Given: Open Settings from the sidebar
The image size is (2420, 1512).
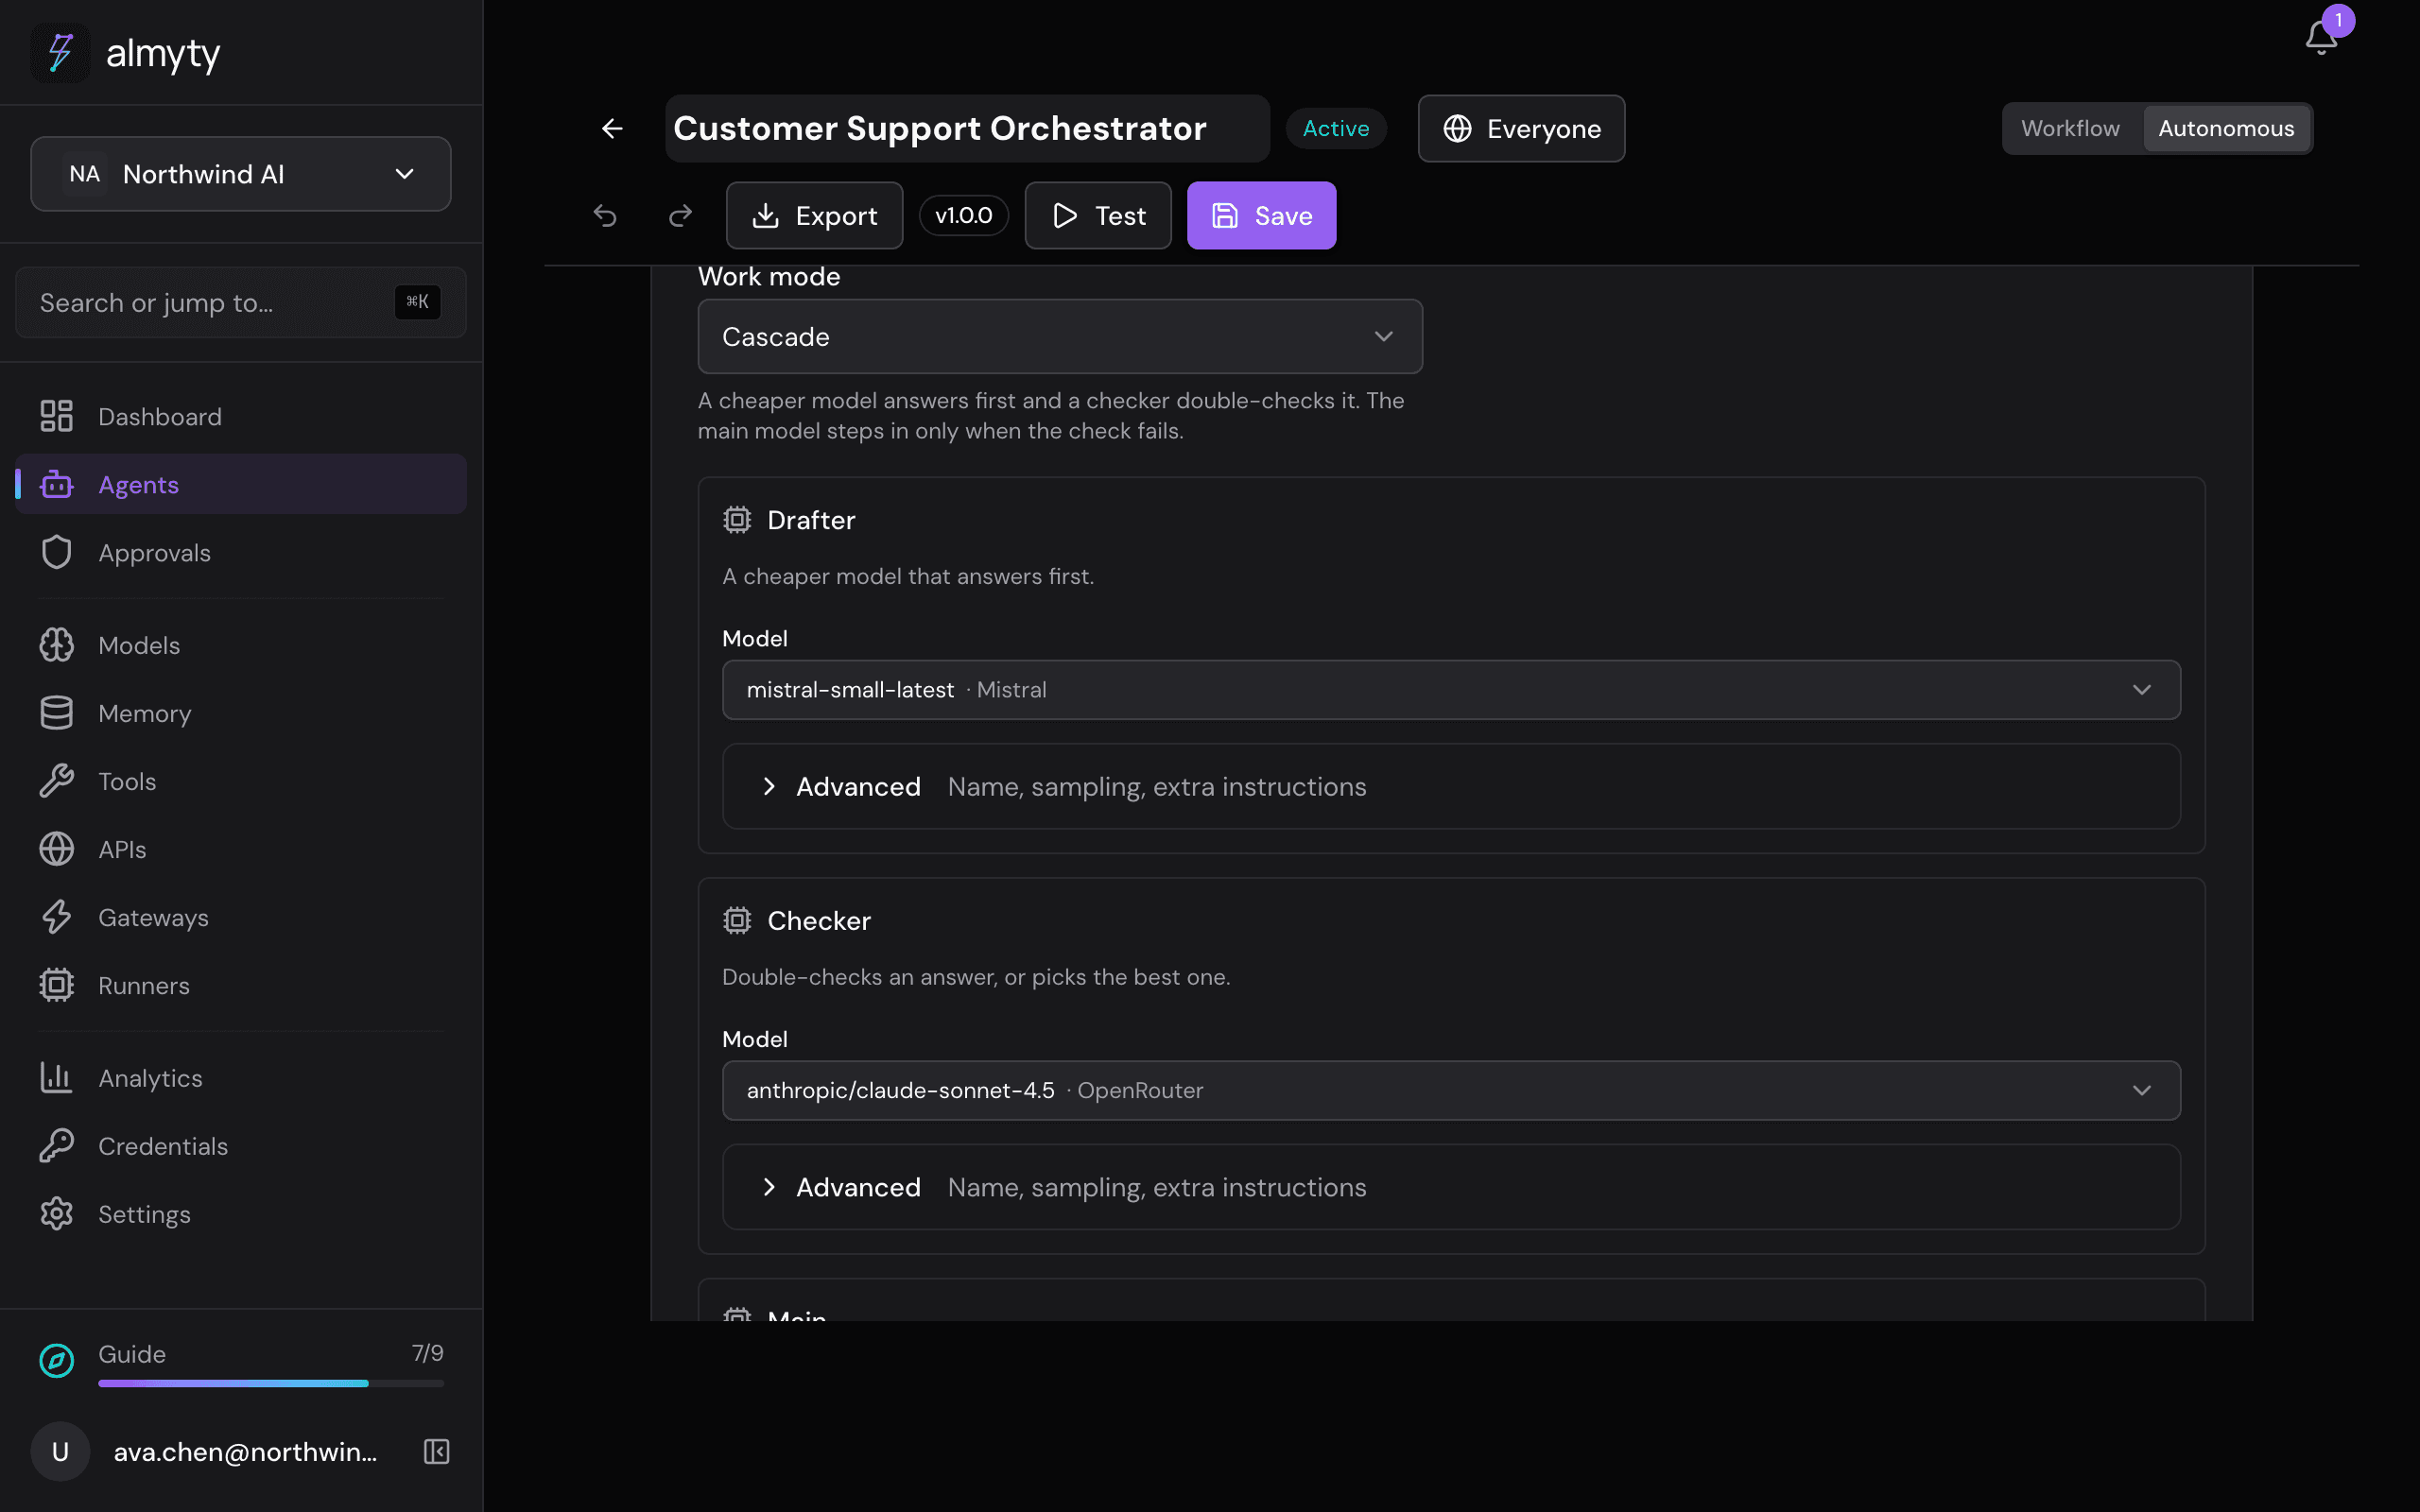Looking at the screenshot, I should [241, 1214].
